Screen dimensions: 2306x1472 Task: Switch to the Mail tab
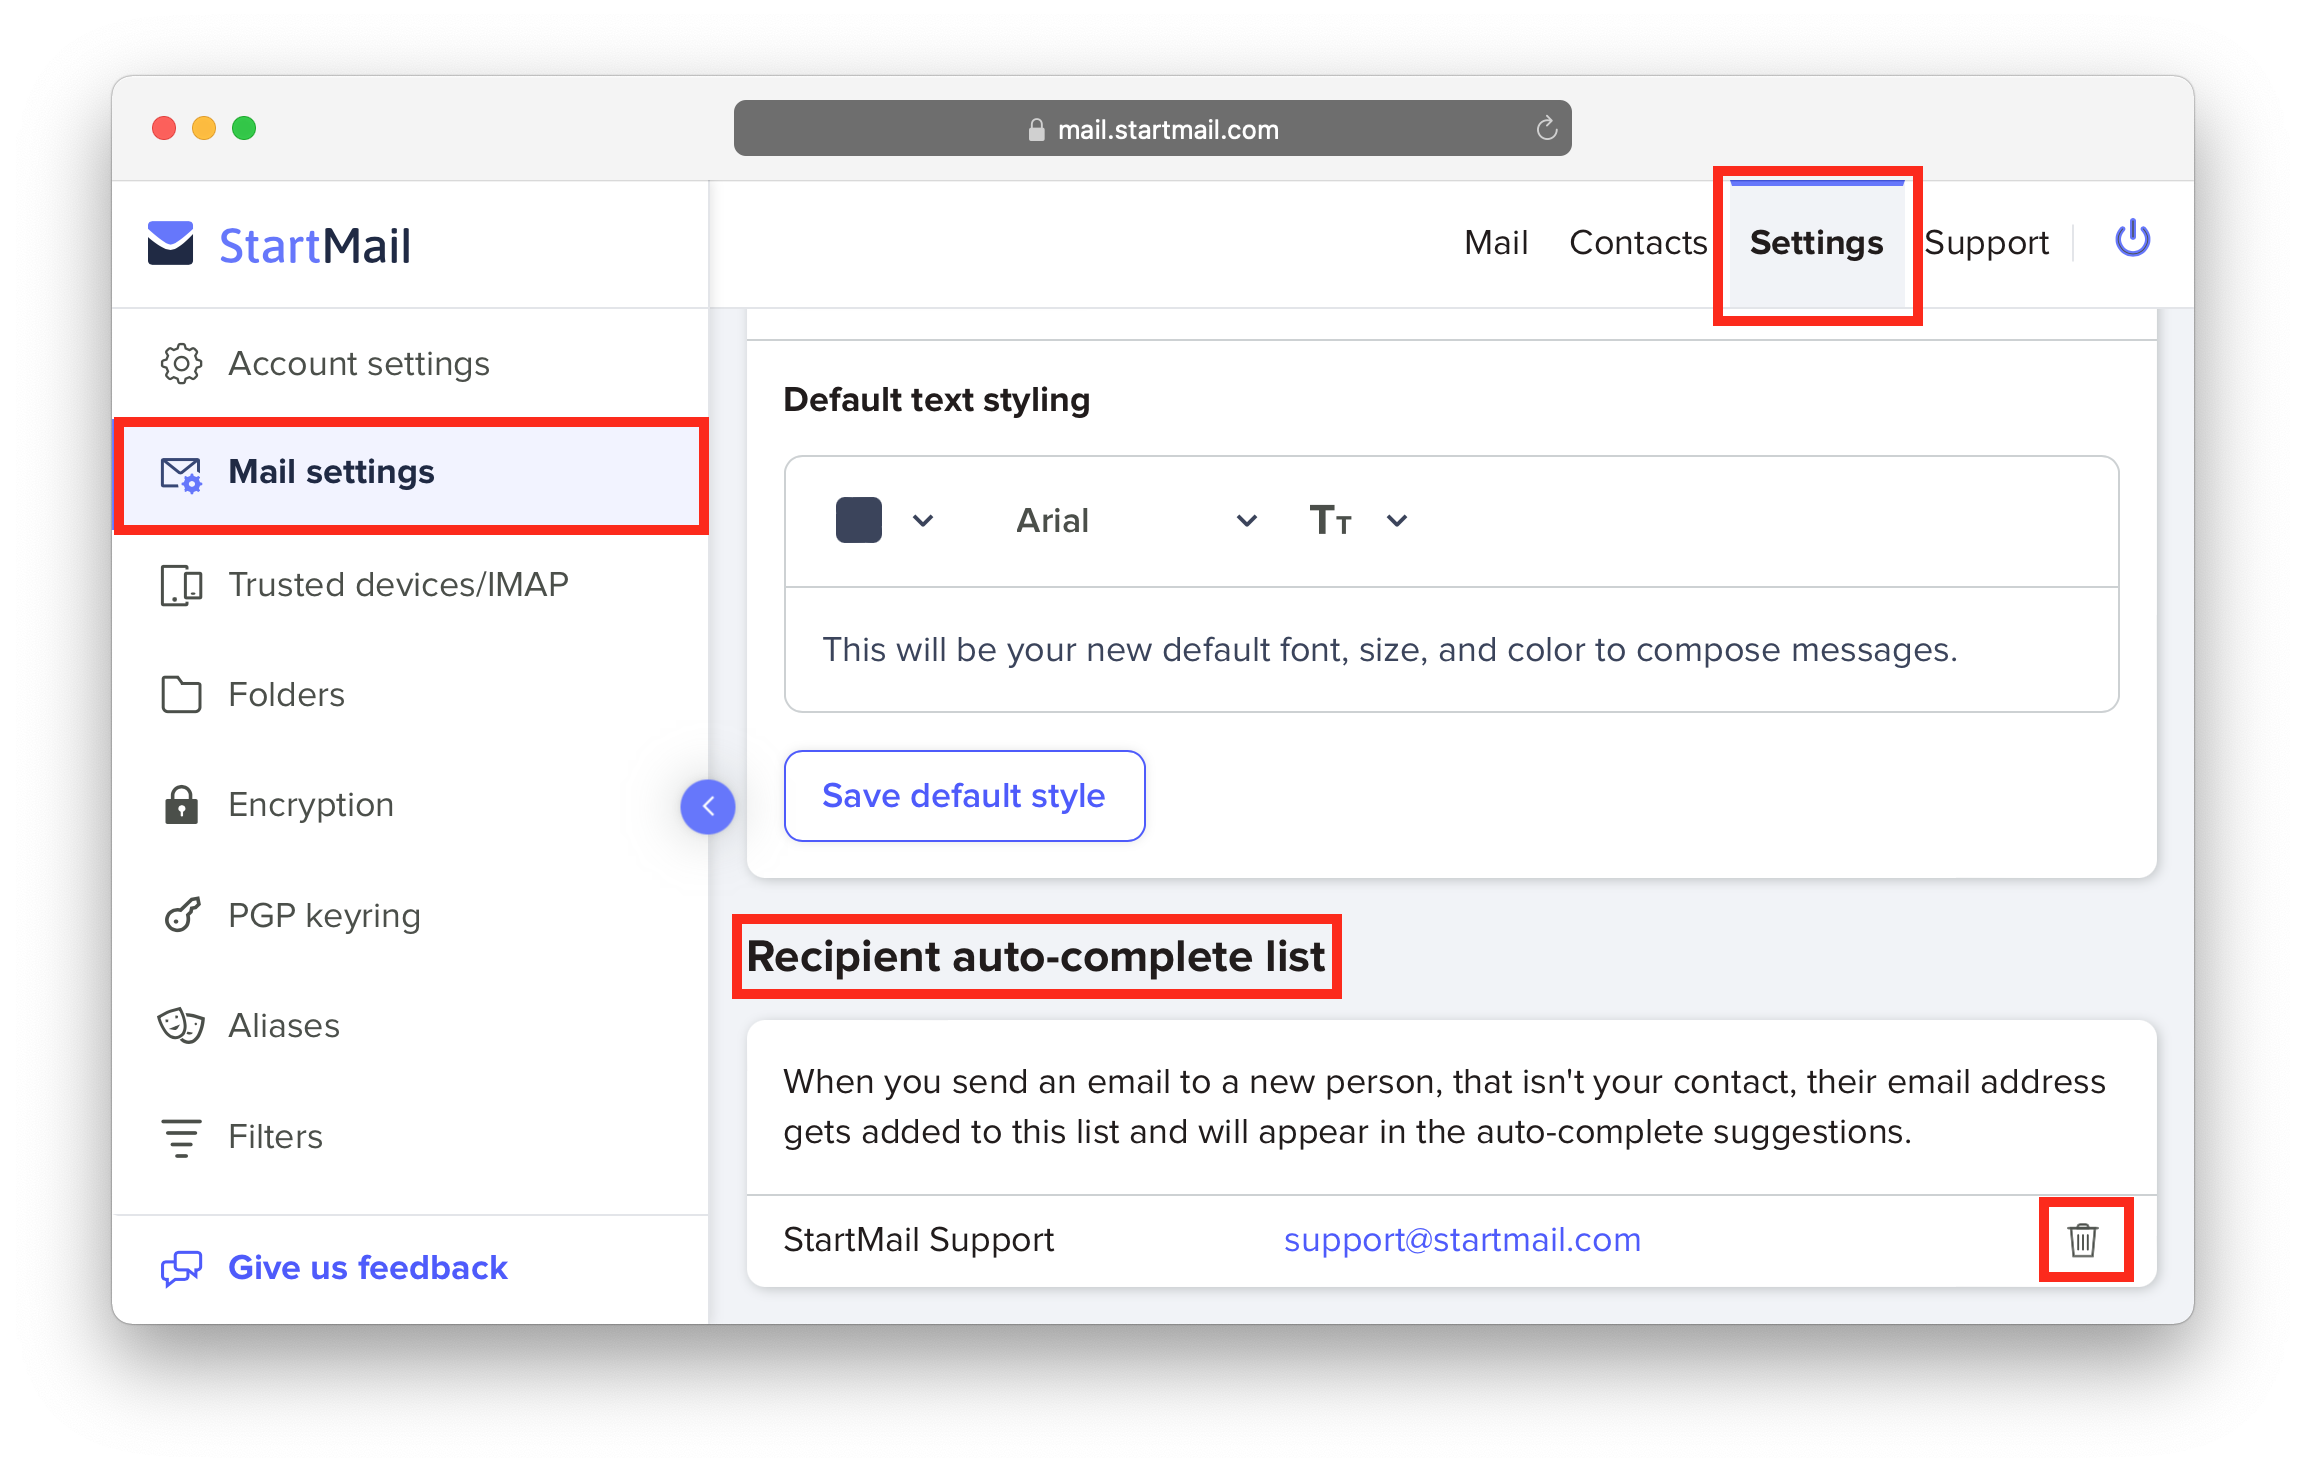(1496, 243)
